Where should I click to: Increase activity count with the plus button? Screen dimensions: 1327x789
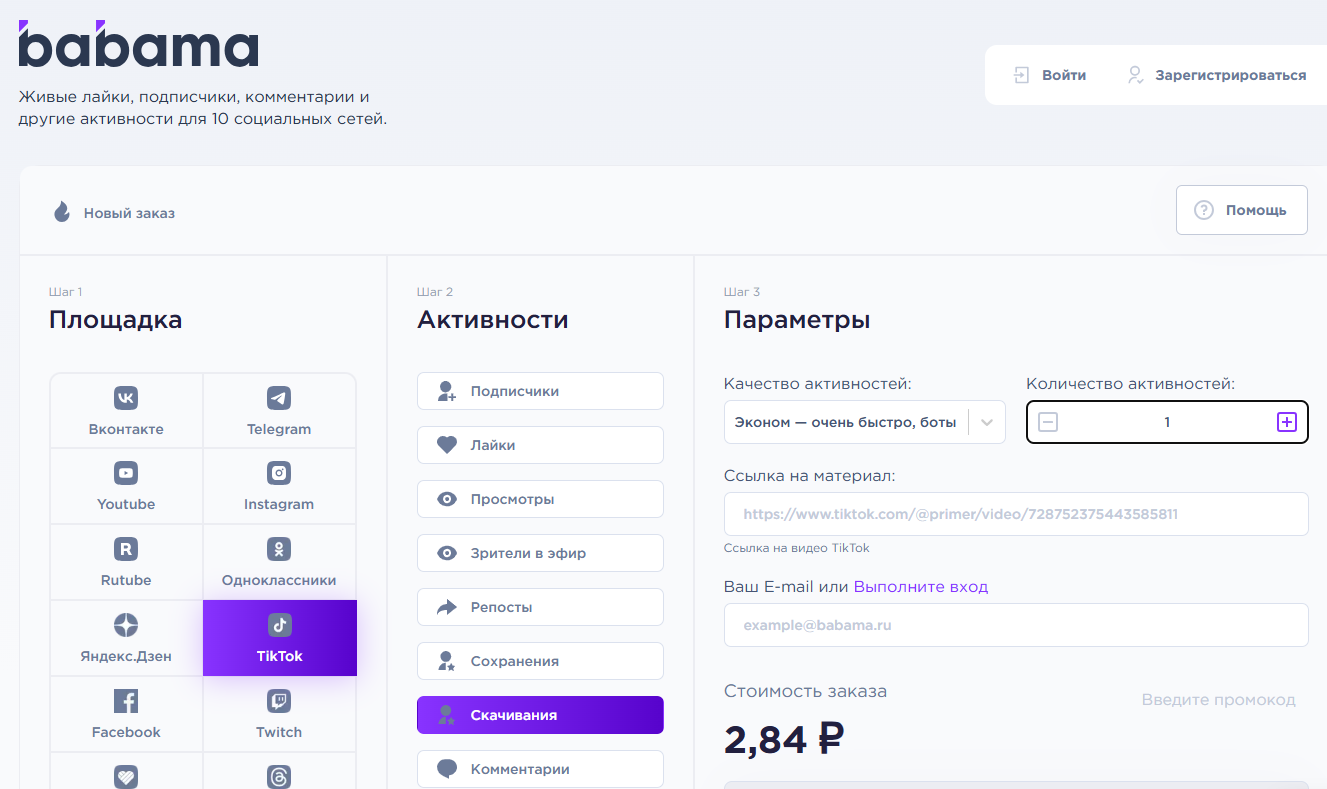point(1287,422)
